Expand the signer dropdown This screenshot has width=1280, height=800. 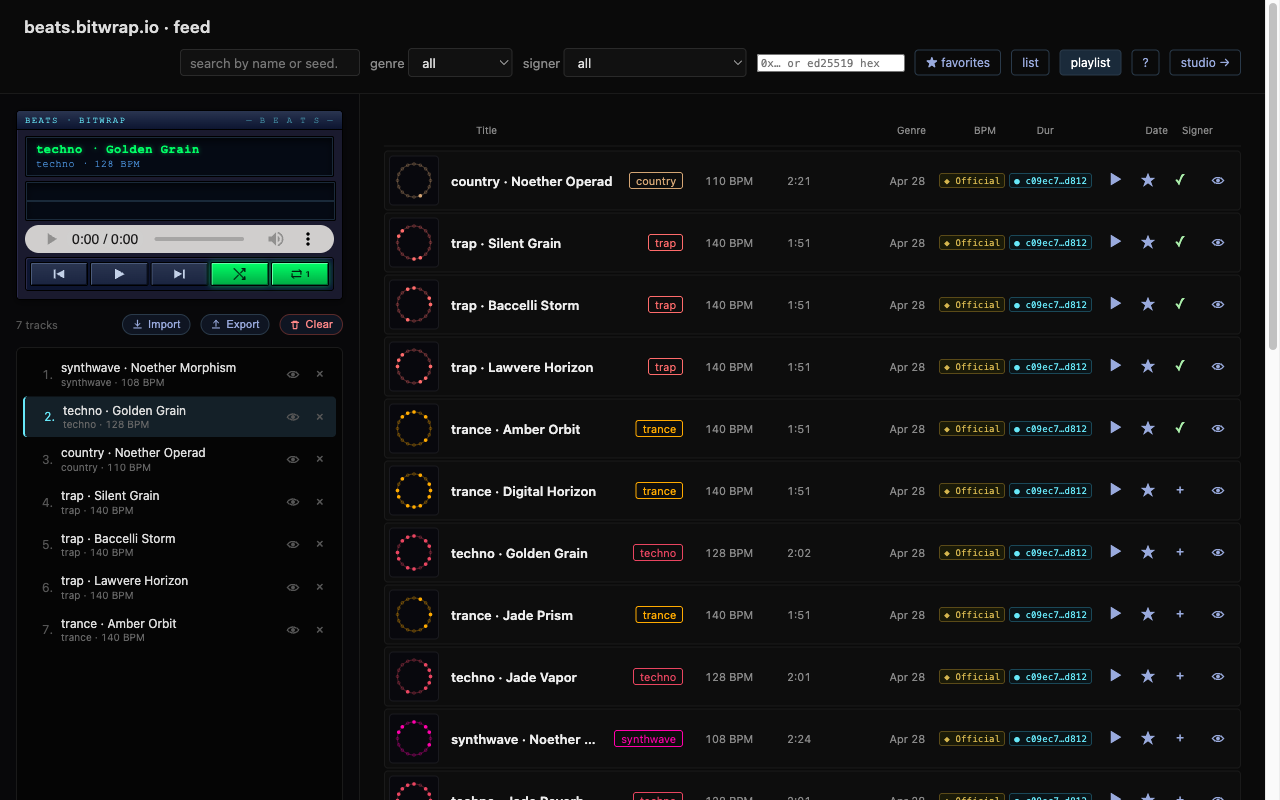(x=654, y=63)
